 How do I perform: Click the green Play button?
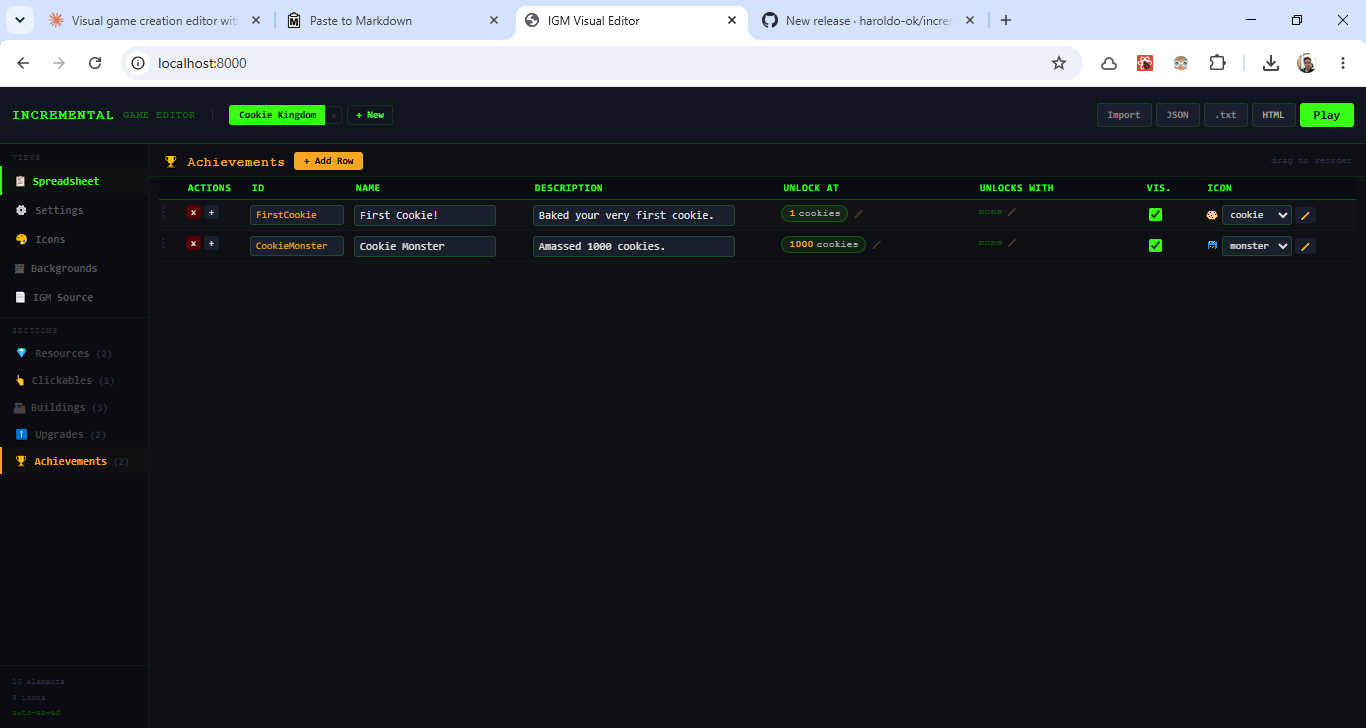click(1327, 115)
